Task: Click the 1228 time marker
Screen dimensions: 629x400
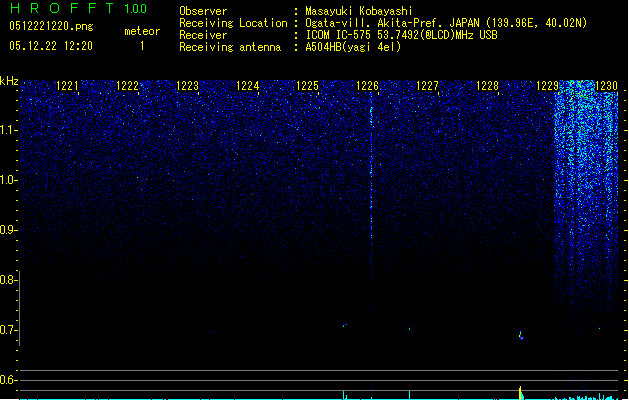Action: point(487,86)
